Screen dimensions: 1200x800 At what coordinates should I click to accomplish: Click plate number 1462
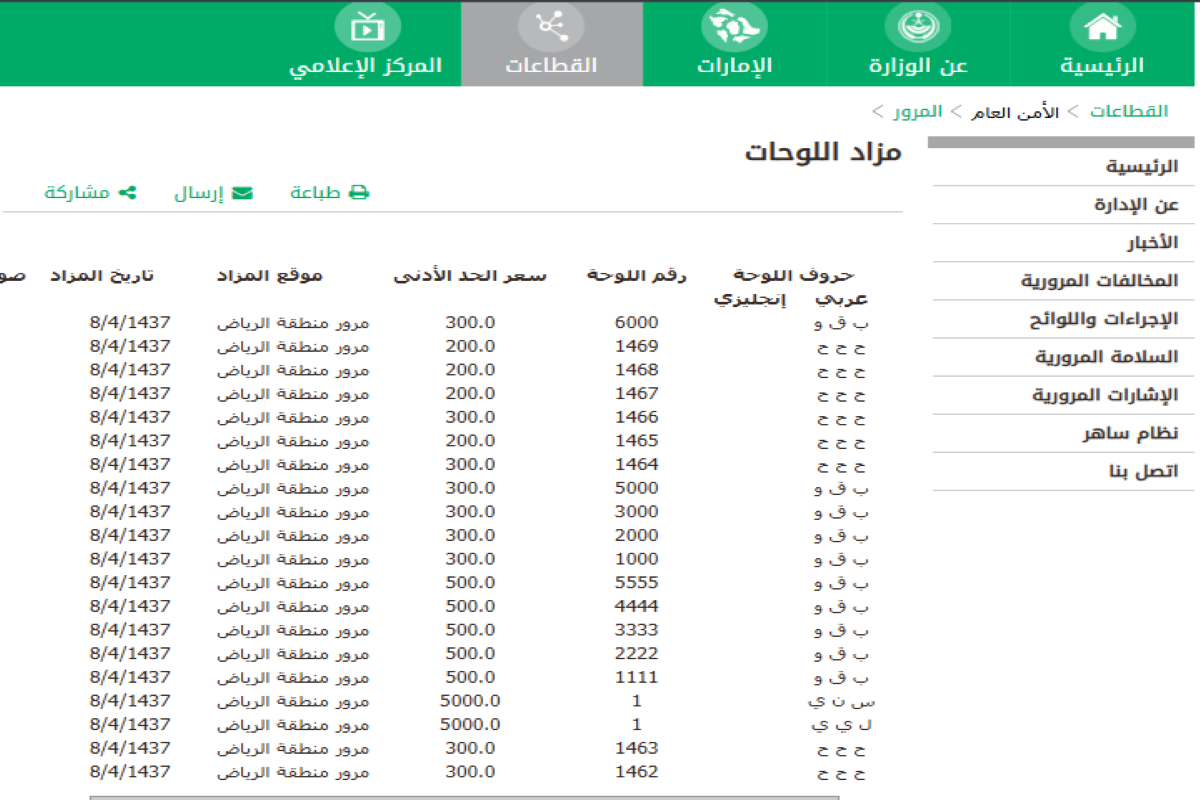tap(637, 771)
